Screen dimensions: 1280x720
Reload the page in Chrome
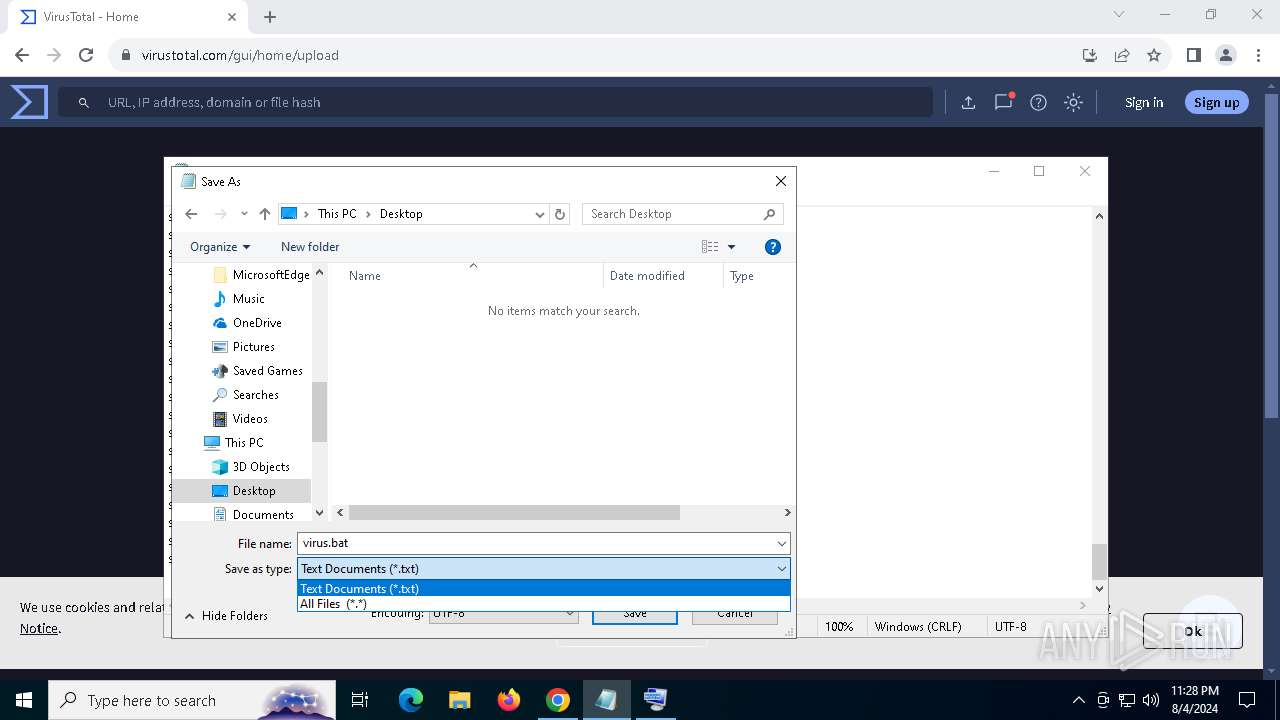pos(86,55)
